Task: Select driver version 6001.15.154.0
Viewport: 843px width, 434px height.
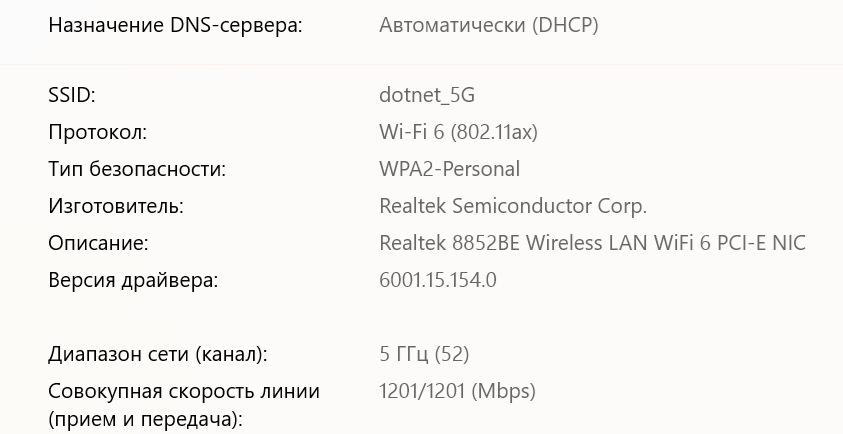Action: click(x=438, y=280)
